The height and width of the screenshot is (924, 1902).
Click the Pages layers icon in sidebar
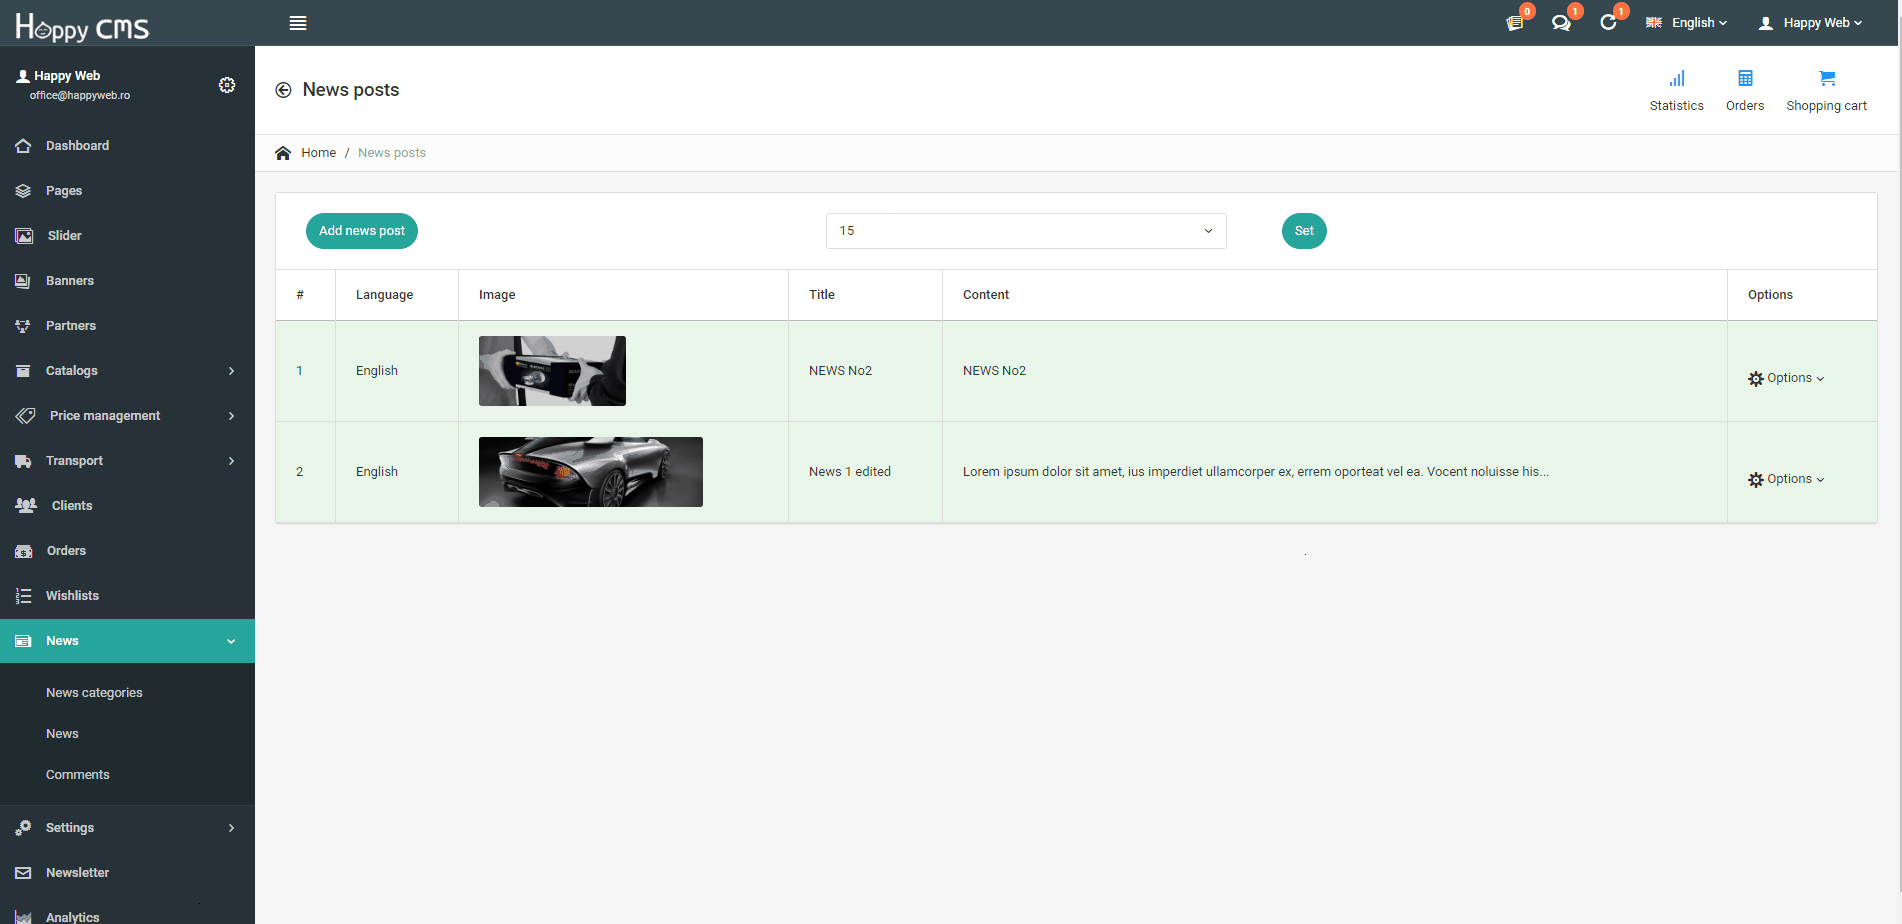(x=23, y=191)
